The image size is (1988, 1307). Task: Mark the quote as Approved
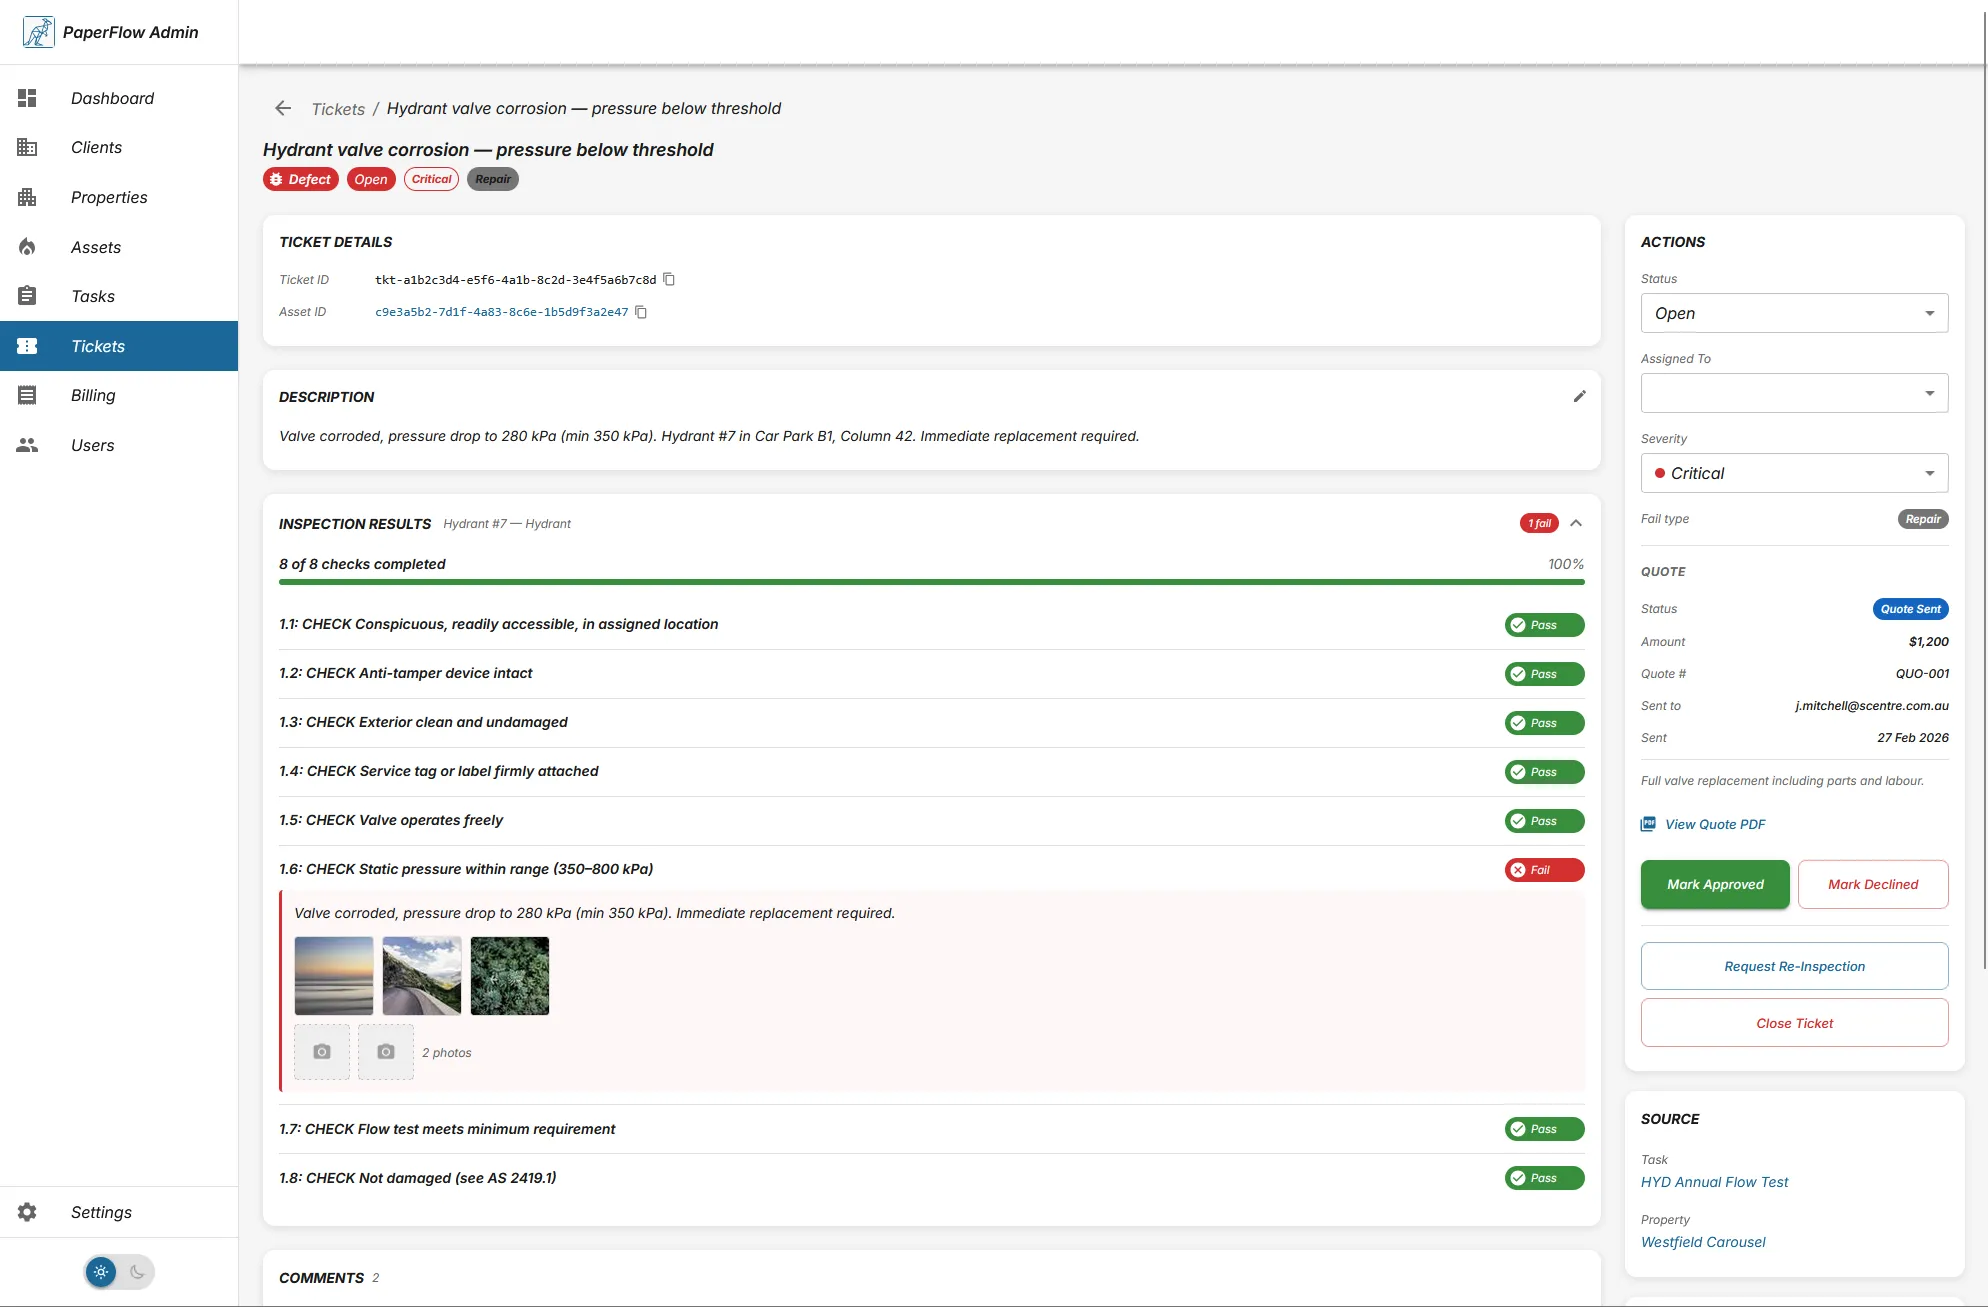pos(1714,884)
